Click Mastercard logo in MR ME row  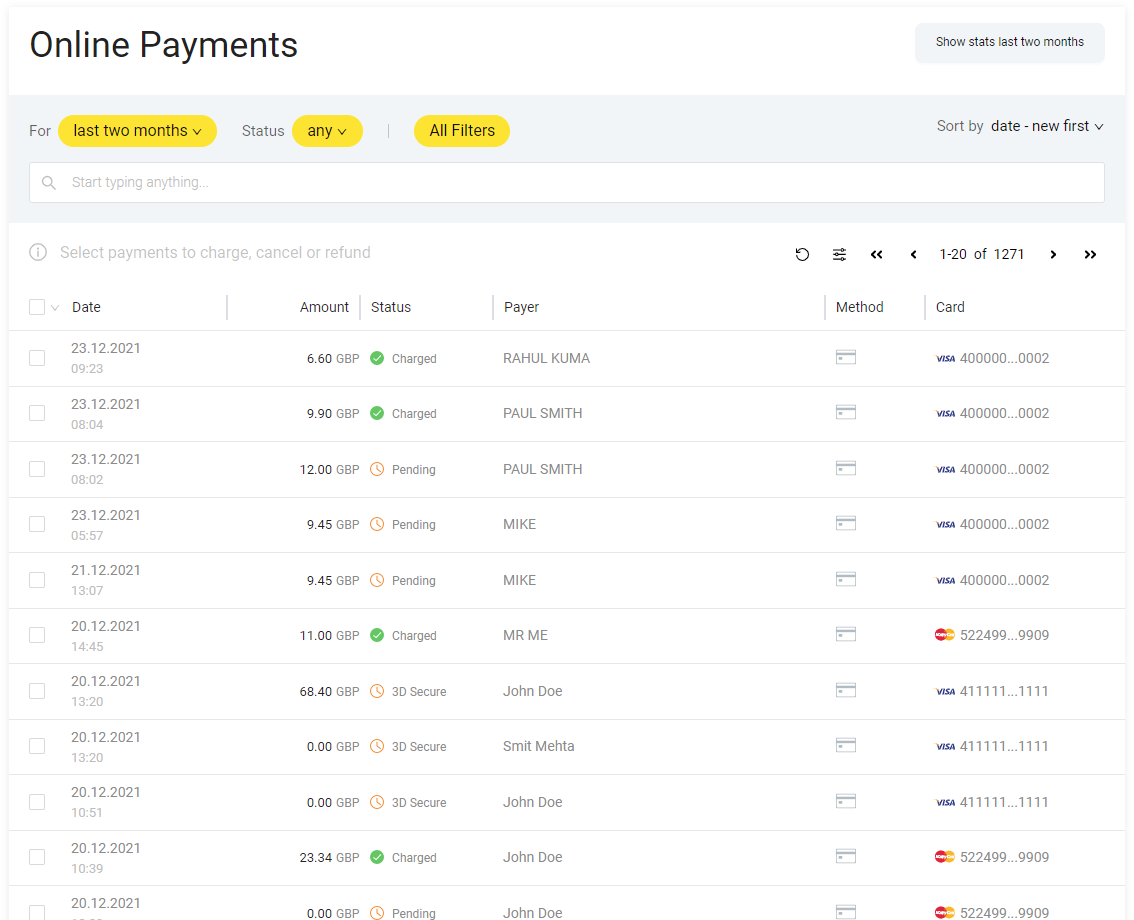[945, 635]
